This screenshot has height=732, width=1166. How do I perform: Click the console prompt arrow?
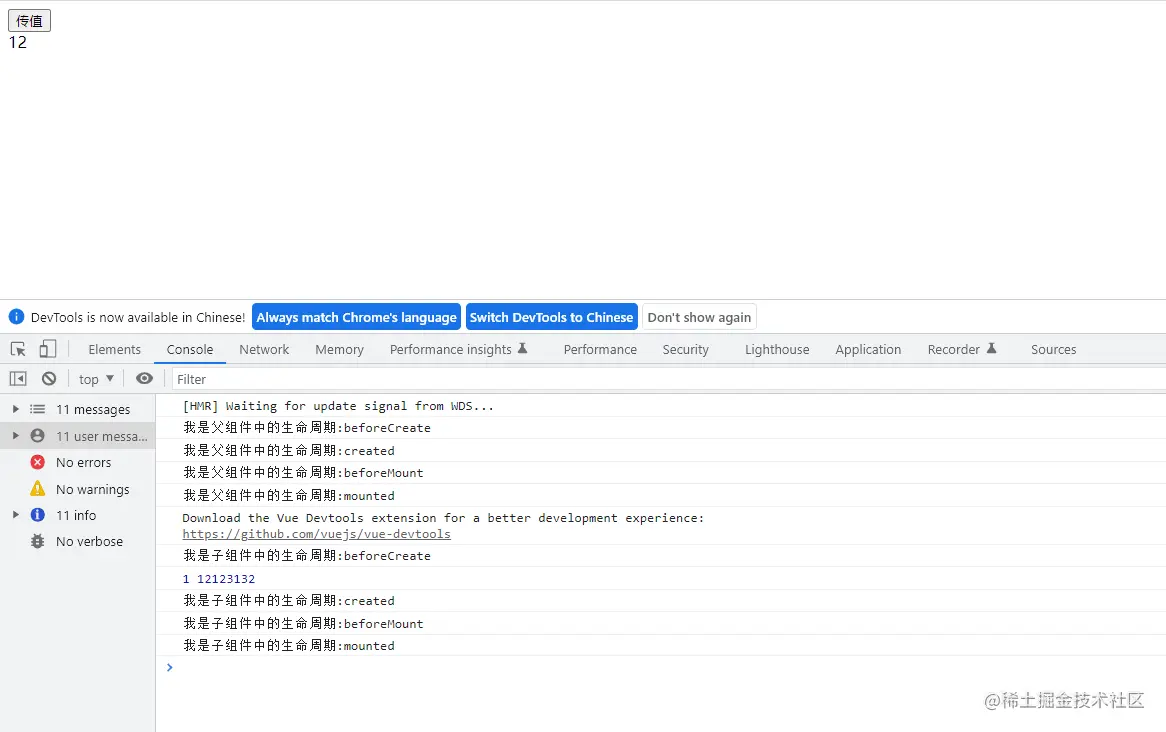coord(170,667)
